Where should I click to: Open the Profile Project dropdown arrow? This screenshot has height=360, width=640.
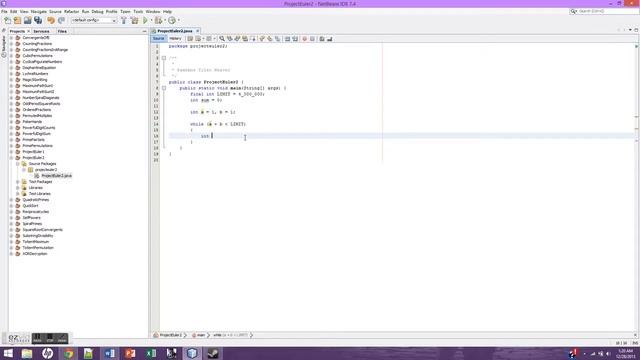179,20
